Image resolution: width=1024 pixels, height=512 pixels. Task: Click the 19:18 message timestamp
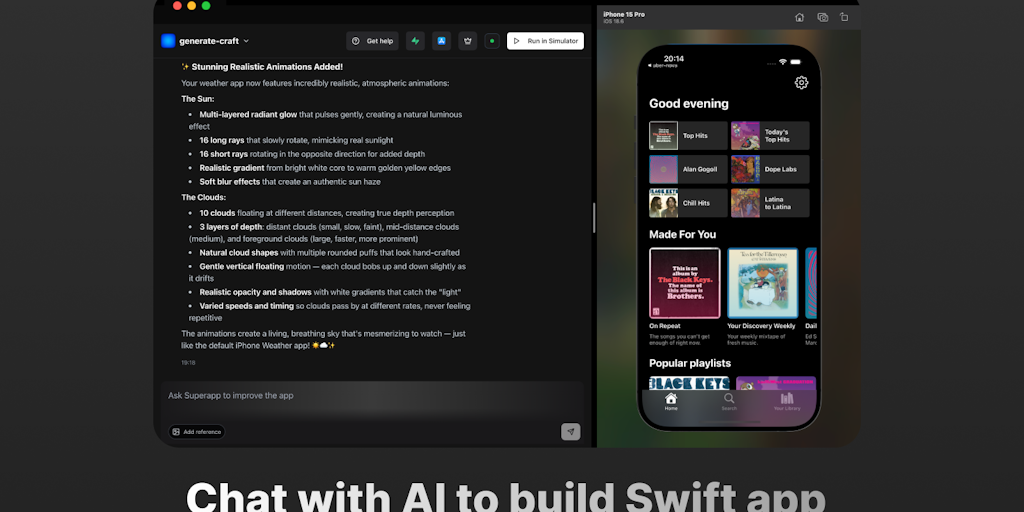(188, 362)
